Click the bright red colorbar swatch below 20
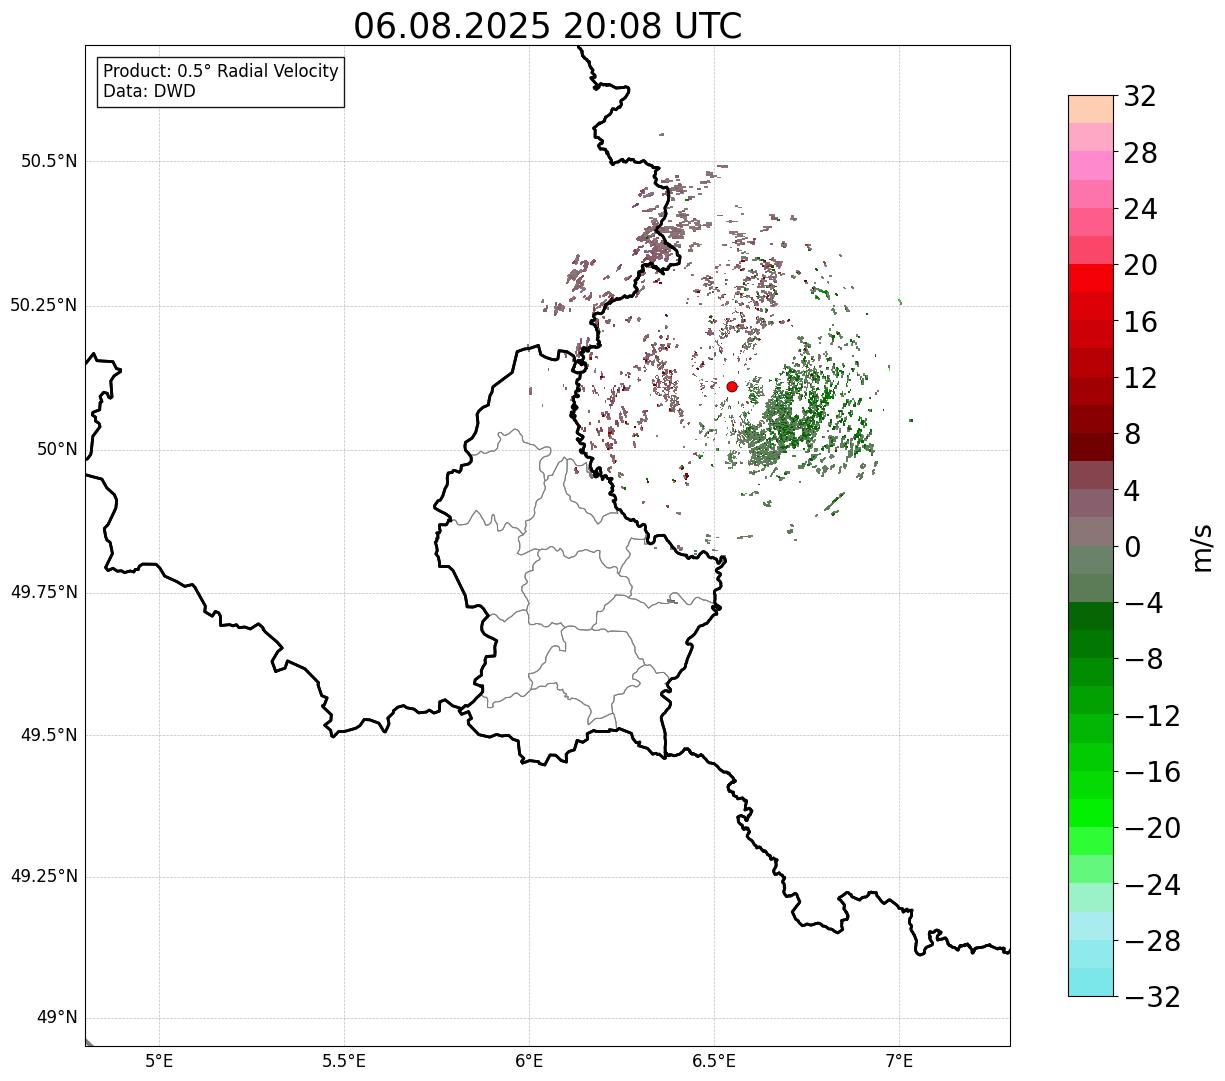 coord(1091,278)
